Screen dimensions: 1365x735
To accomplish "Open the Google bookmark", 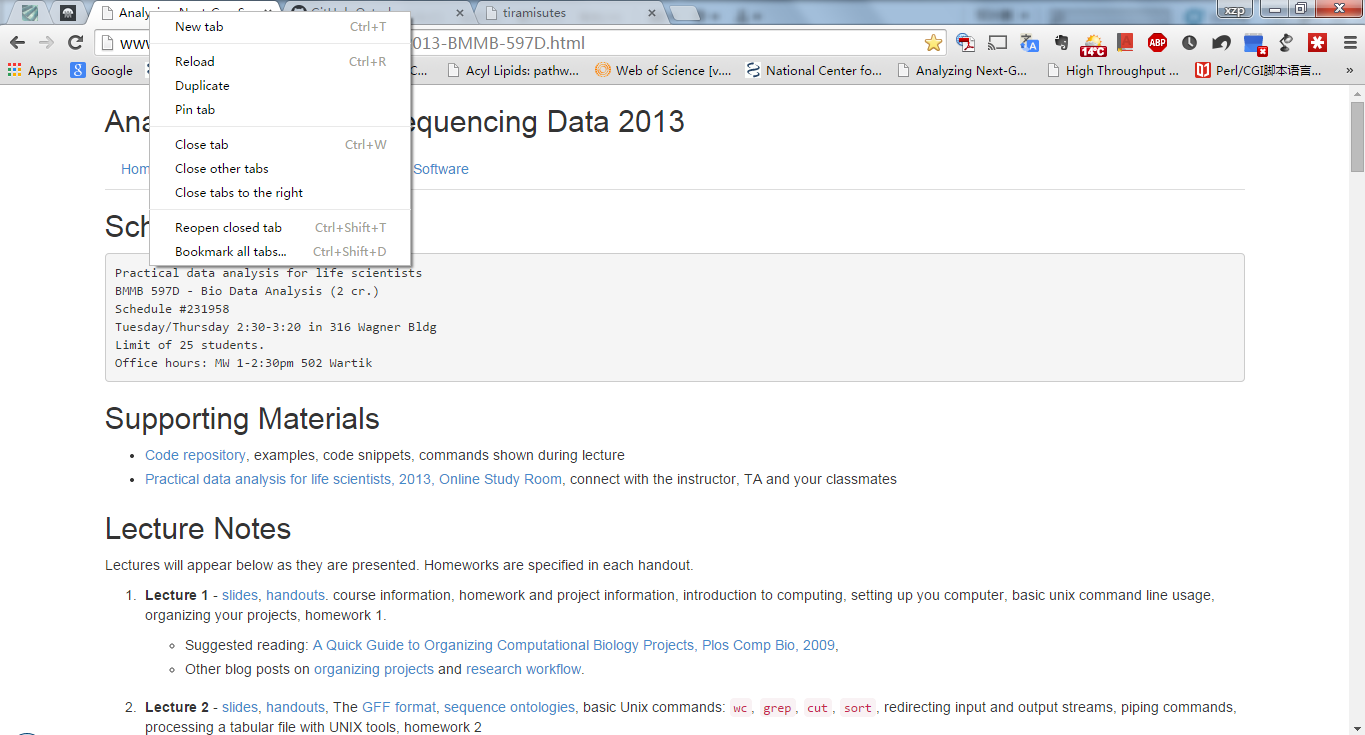I will 102,70.
